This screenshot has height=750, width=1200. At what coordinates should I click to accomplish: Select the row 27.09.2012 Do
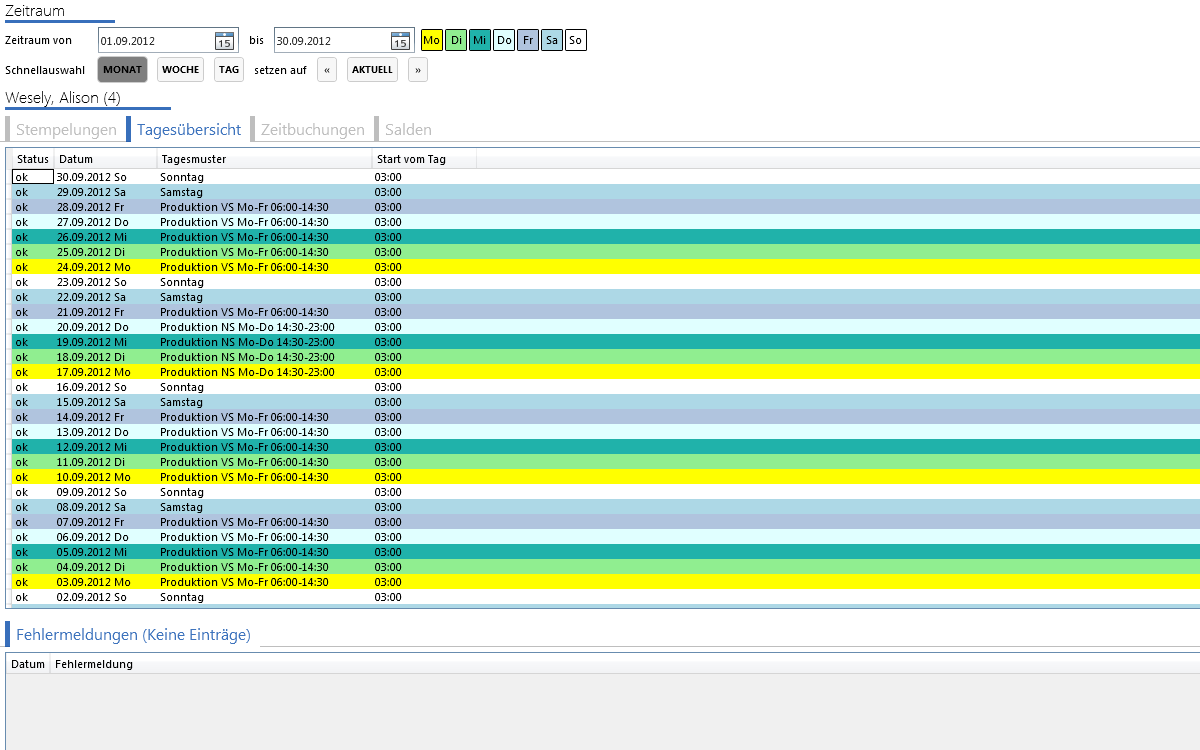[x=606, y=222]
